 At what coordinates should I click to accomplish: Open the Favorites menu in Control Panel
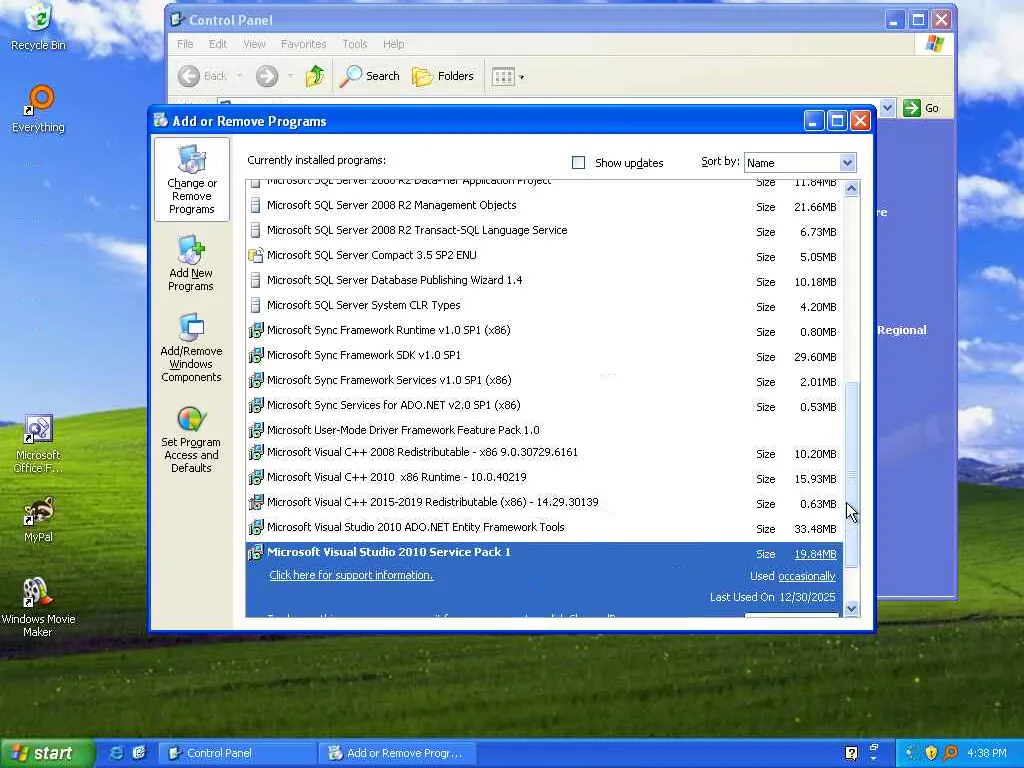[x=303, y=44]
